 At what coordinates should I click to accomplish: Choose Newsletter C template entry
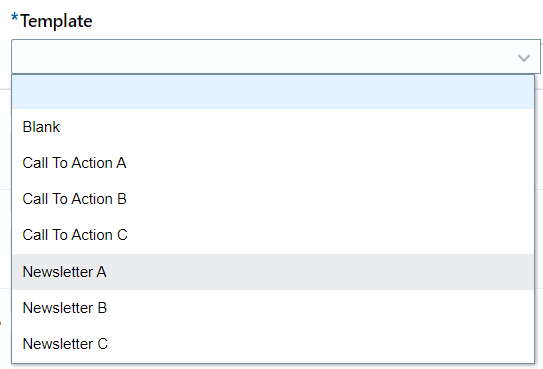pos(273,344)
